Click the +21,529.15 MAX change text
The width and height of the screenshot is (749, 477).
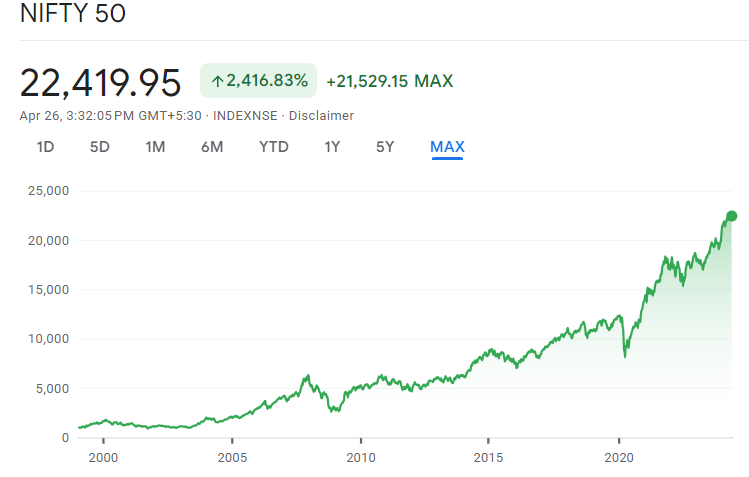[x=390, y=80]
